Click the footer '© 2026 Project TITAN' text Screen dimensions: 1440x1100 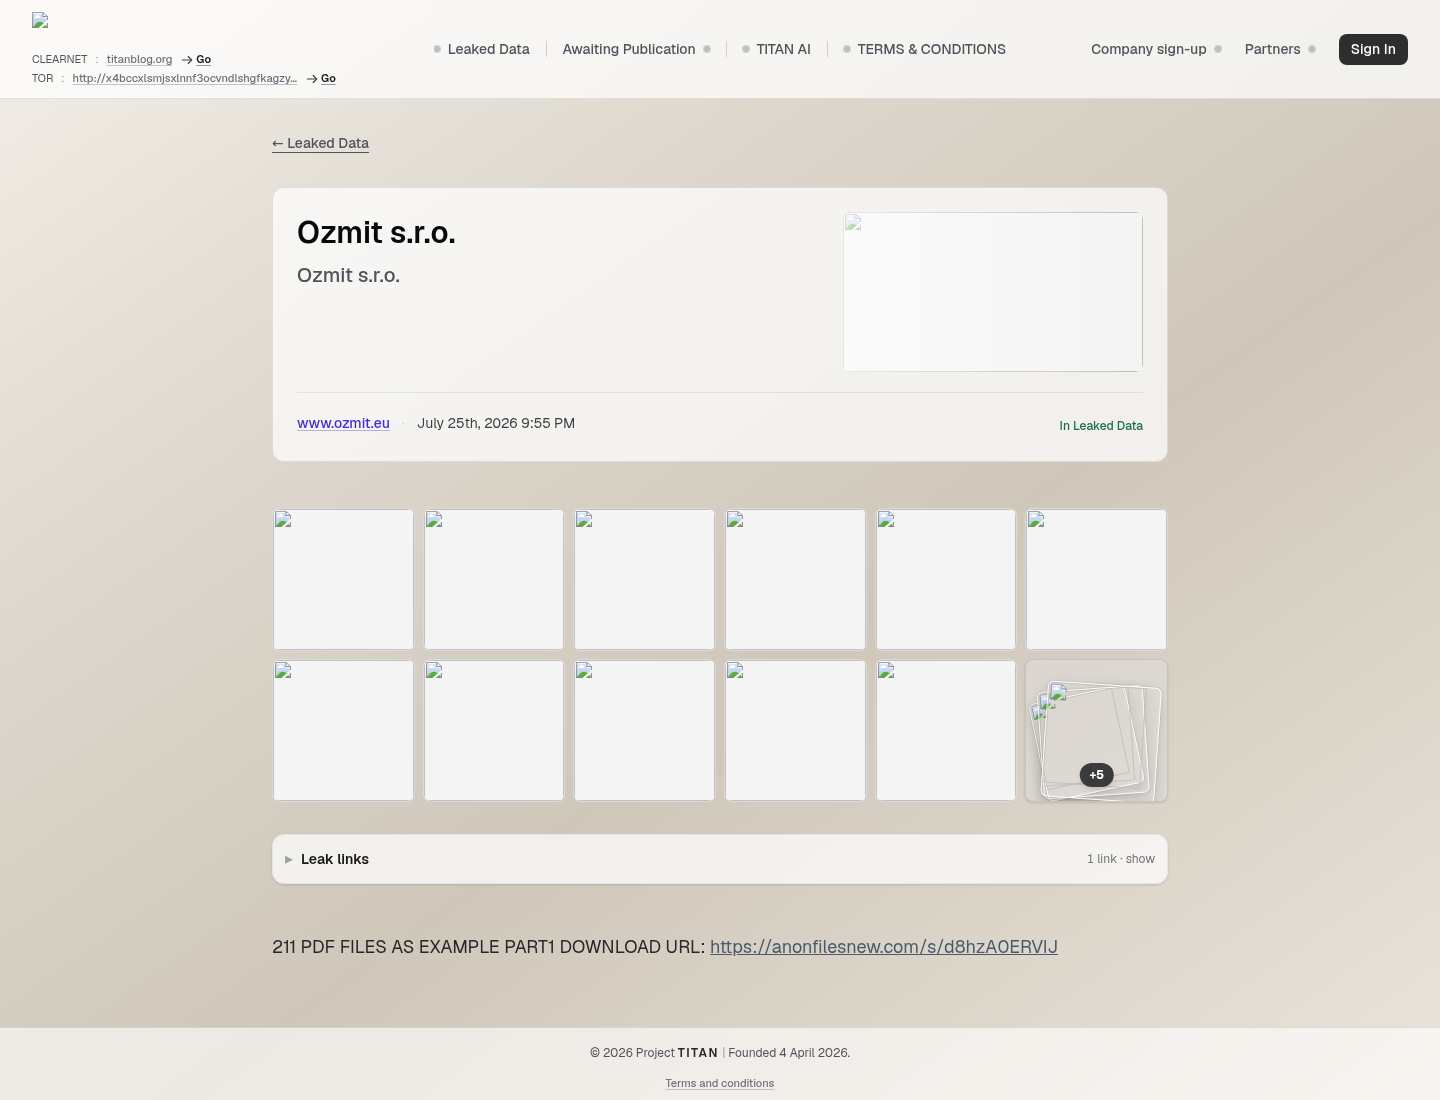point(654,1052)
